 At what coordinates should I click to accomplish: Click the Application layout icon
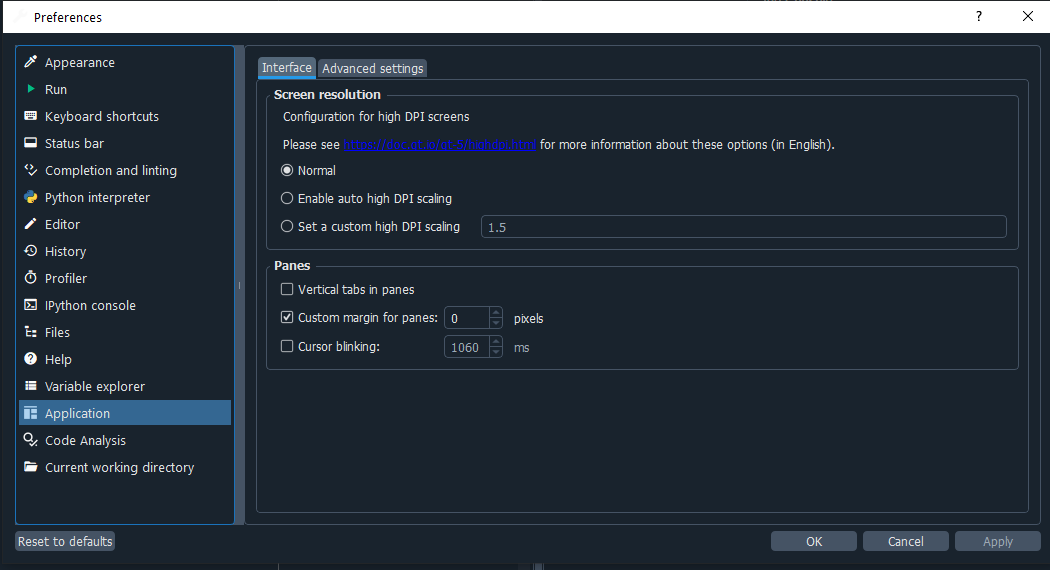pyautogui.click(x=30, y=413)
